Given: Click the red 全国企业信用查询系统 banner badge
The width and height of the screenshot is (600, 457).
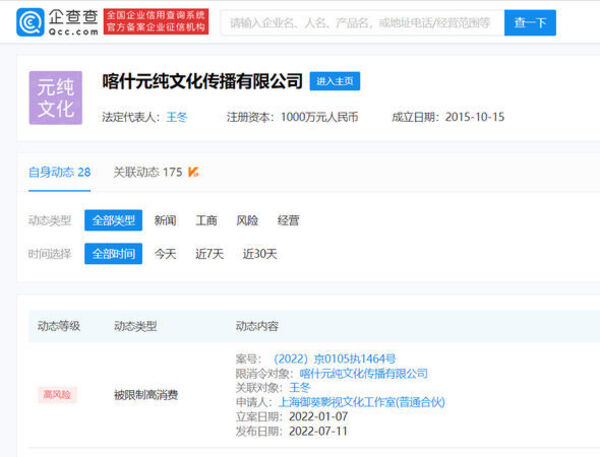Looking at the screenshot, I should (x=156, y=21).
